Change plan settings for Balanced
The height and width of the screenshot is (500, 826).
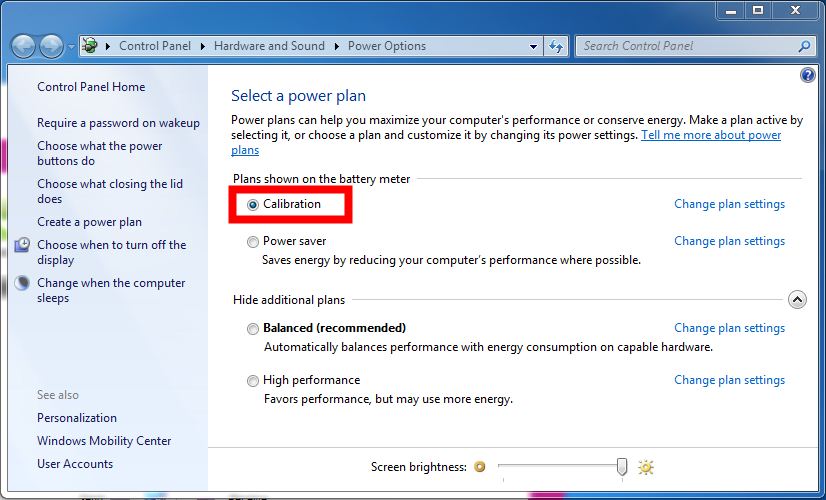(730, 328)
